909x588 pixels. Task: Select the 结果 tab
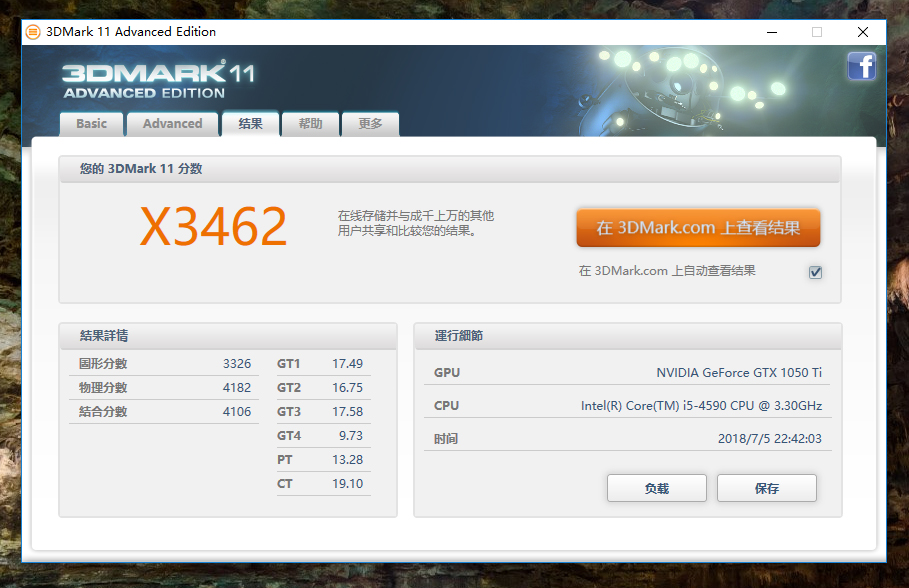click(x=250, y=124)
